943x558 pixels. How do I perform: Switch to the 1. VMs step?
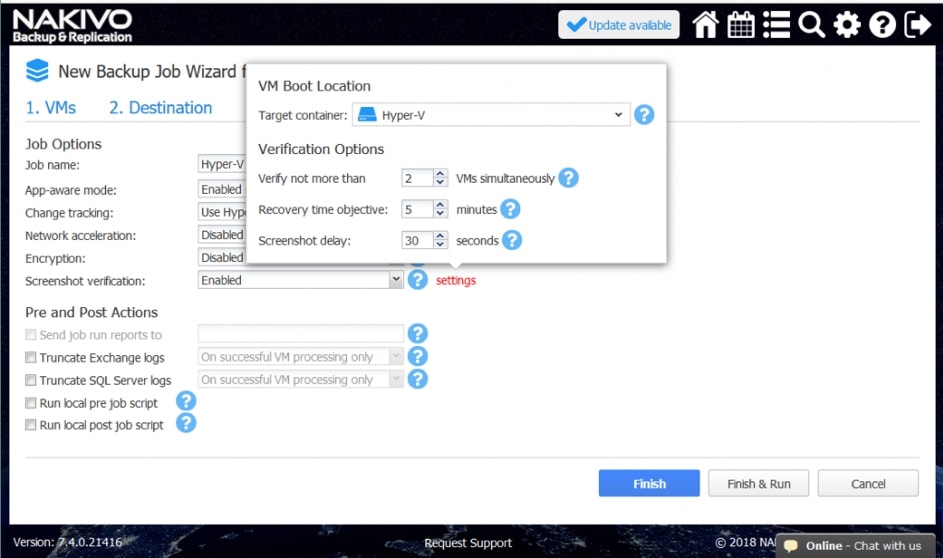click(x=50, y=108)
